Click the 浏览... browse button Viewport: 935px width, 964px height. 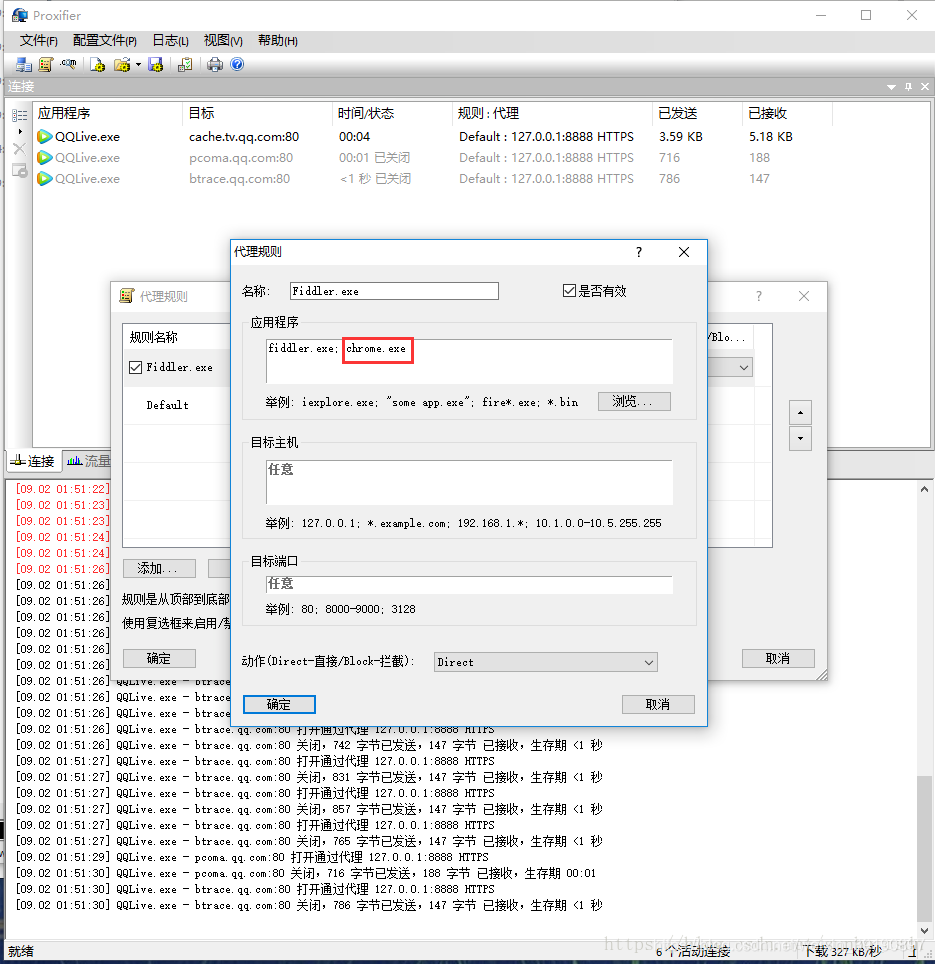(x=633, y=401)
